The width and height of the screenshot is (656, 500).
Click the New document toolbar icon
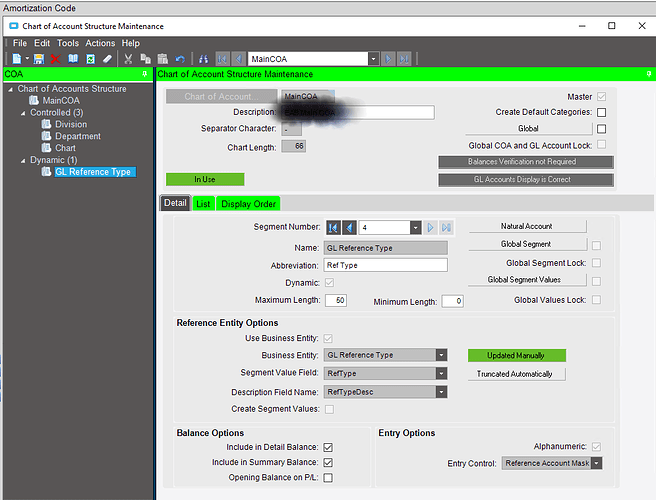17,59
